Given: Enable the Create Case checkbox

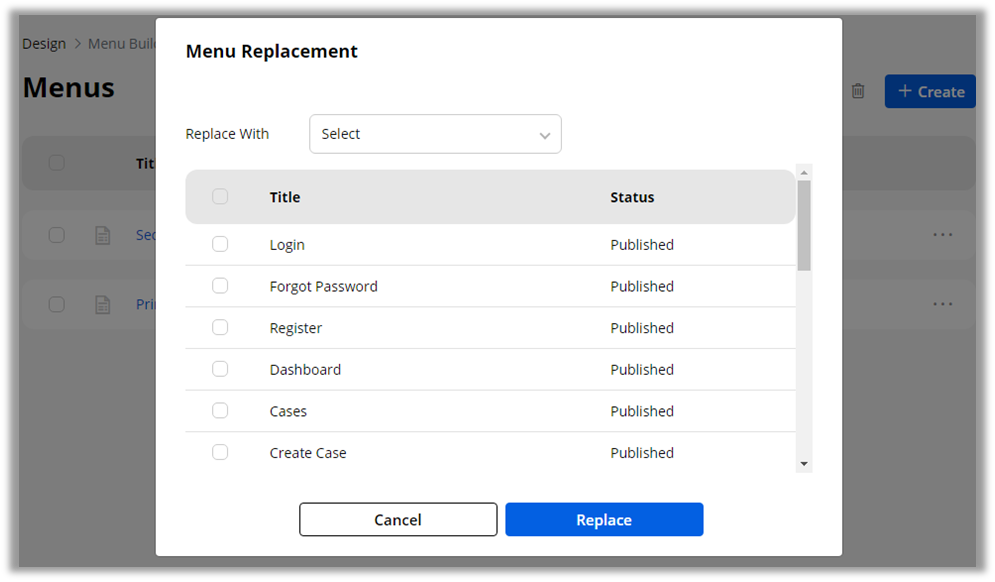Looking at the screenshot, I should click(x=220, y=452).
